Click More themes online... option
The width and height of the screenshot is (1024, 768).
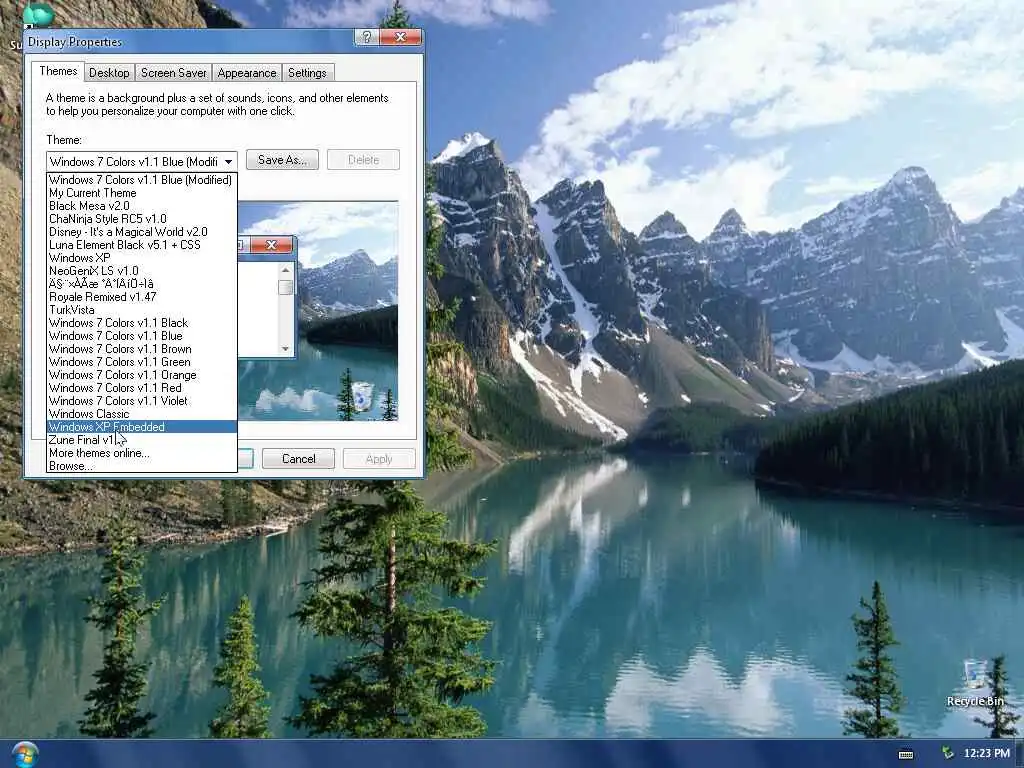[x=142, y=453]
